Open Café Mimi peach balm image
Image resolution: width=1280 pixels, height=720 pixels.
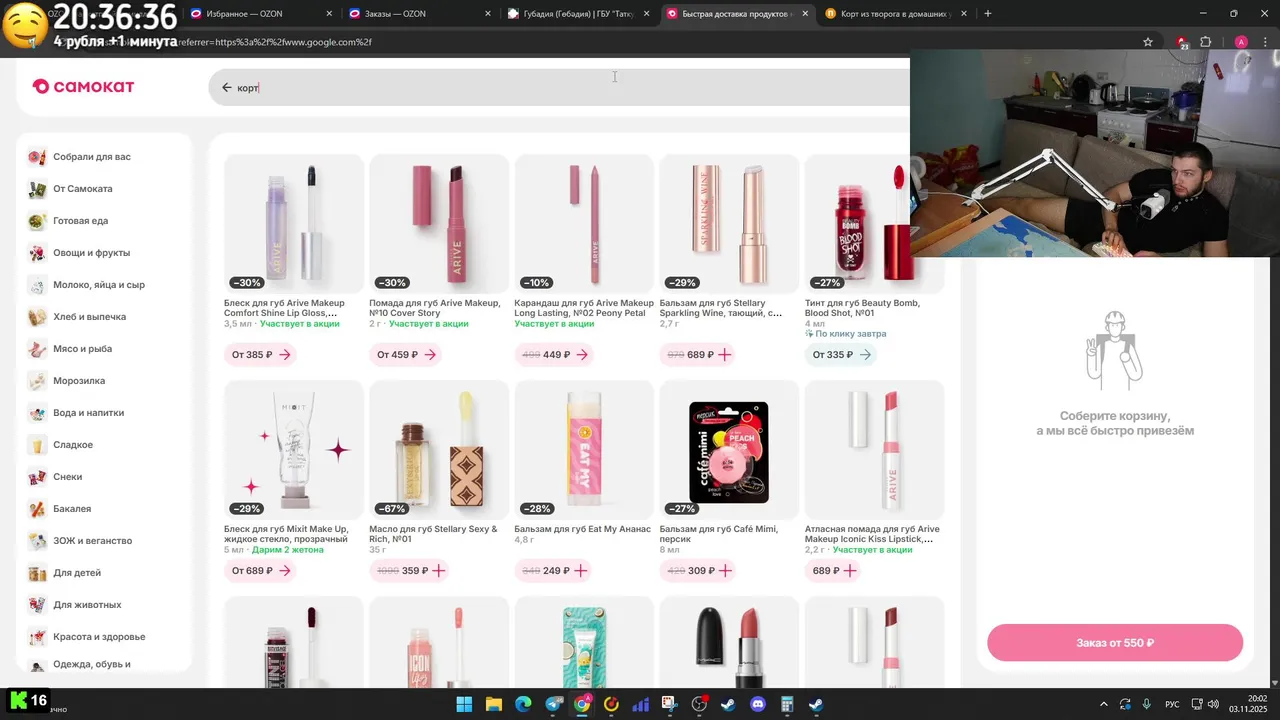pos(729,450)
